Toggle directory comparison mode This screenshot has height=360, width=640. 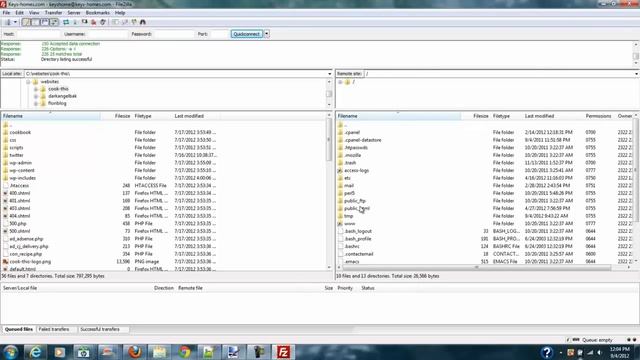click(124, 22)
